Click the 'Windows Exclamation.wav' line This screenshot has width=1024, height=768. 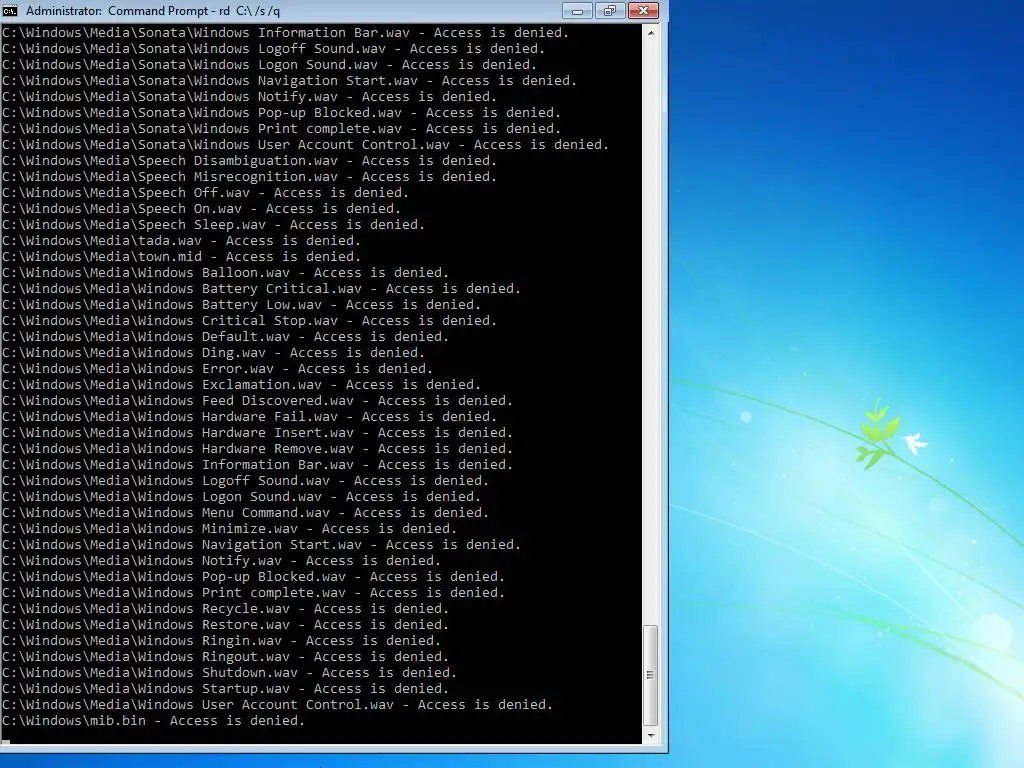click(x=242, y=385)
